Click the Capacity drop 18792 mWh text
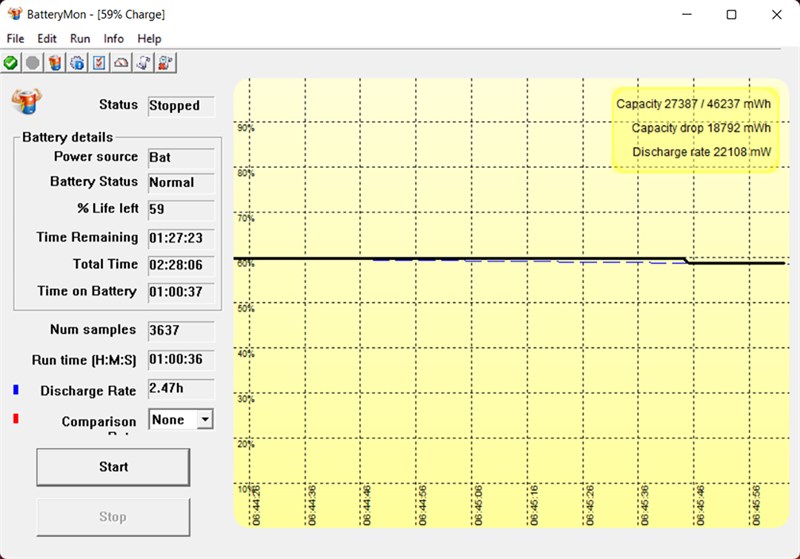 701,128
